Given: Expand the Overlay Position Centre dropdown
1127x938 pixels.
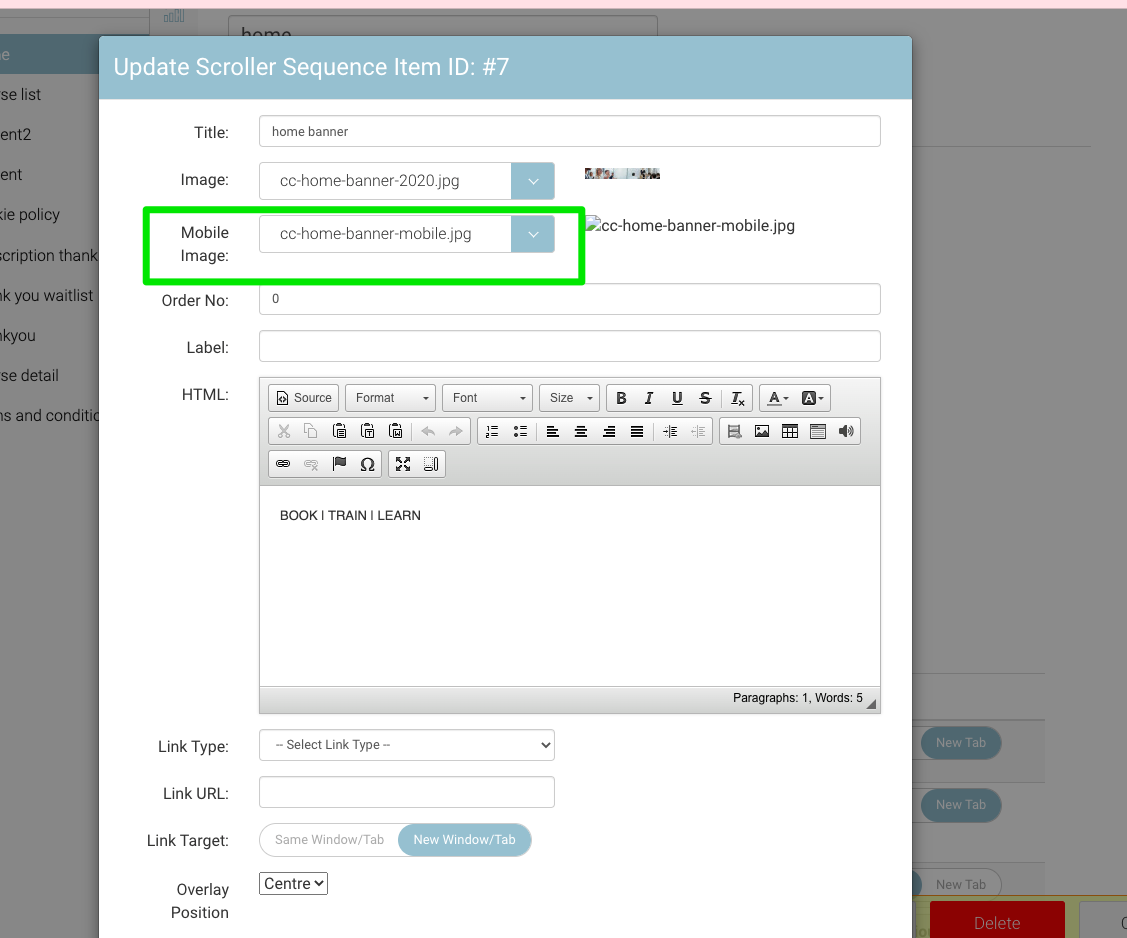Looking at the screenshot, I should [x=293, y=884].
